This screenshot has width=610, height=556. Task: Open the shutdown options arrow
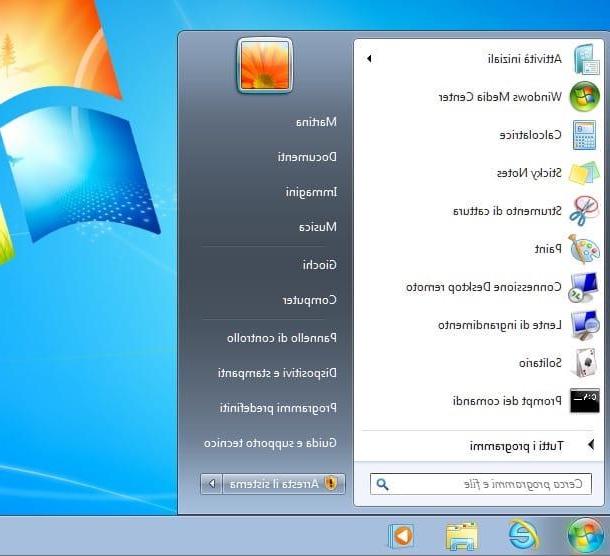(x=212, y=484)
